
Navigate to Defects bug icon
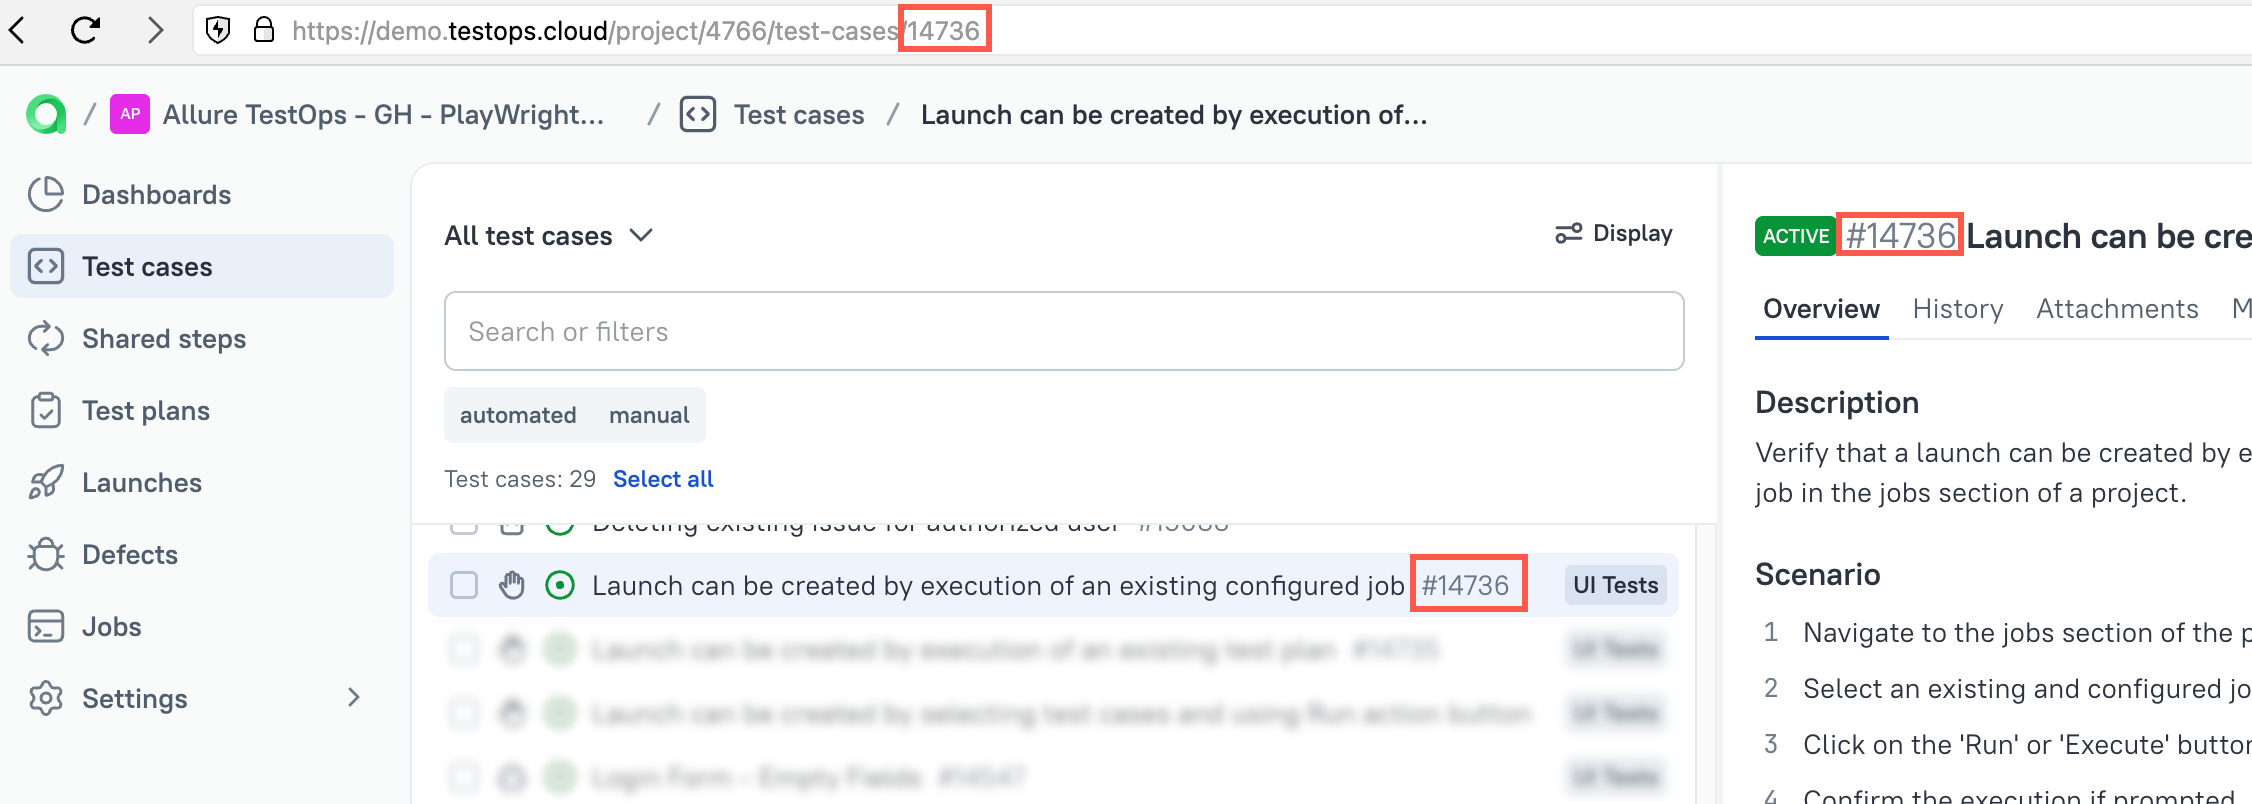click(46, 555)
